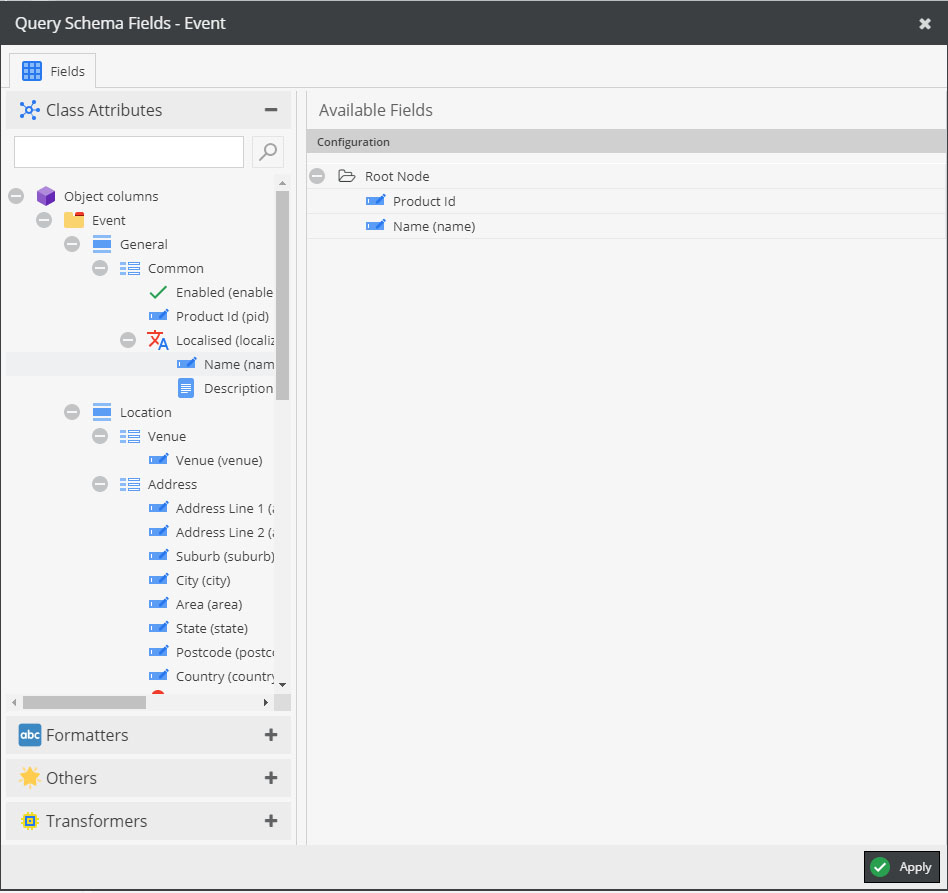Select the Enabled tree item label
948x893 pixels.
point(224,293)
